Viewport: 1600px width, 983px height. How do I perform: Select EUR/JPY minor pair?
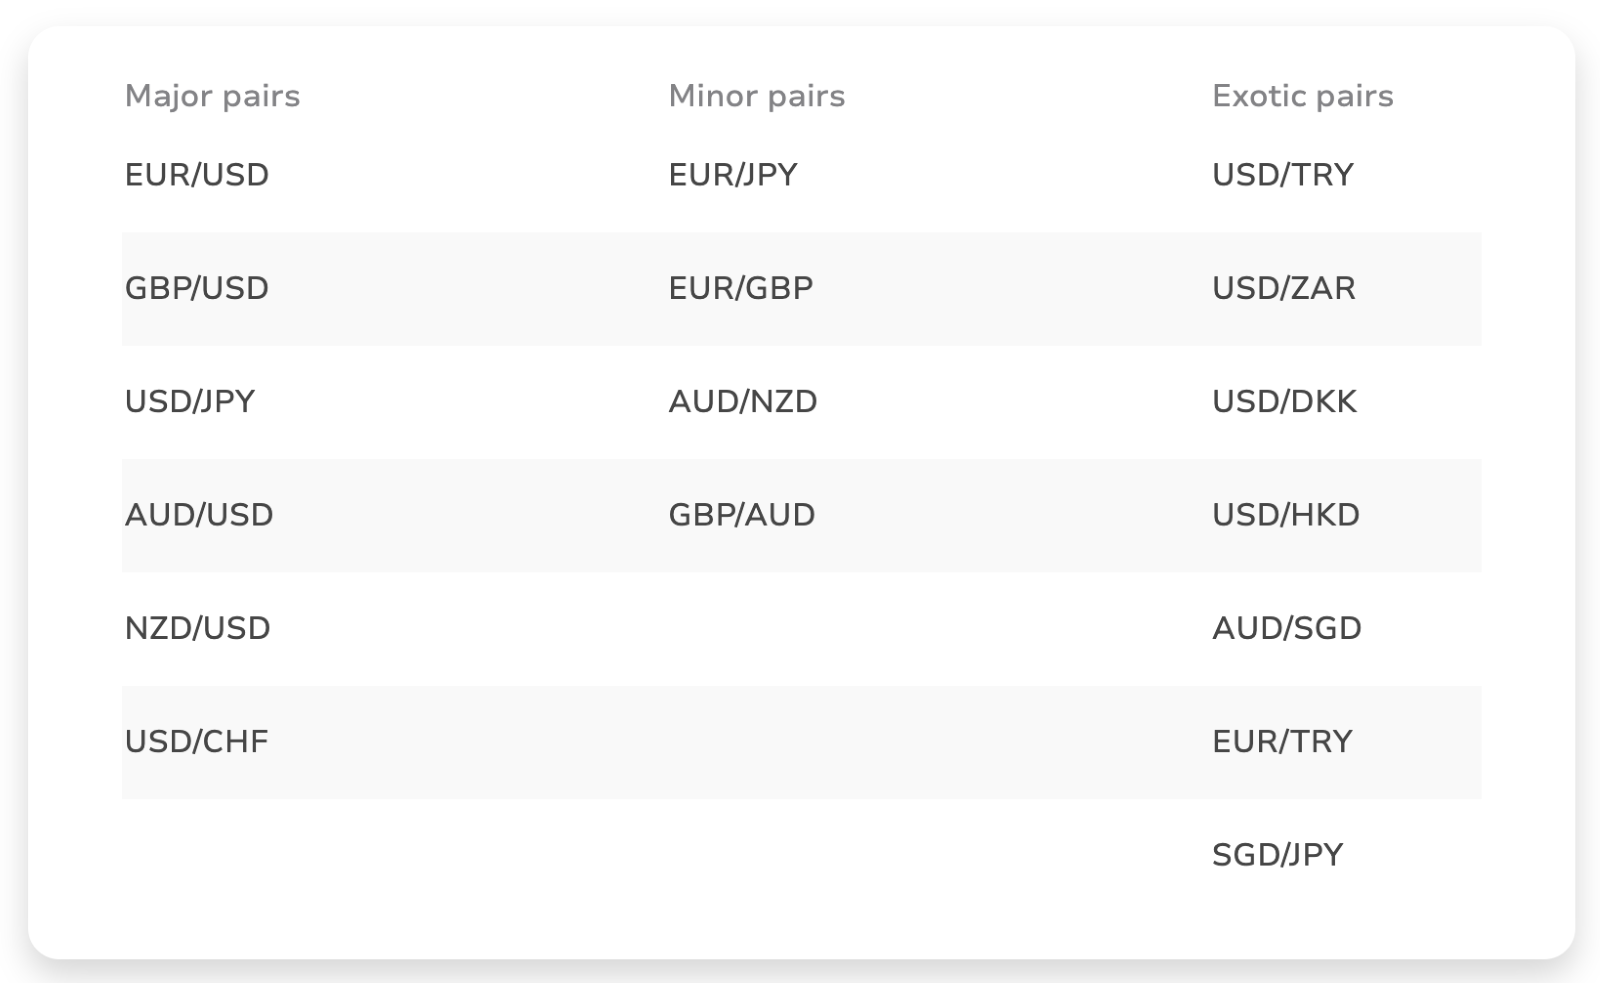click(x=733, y=175)
